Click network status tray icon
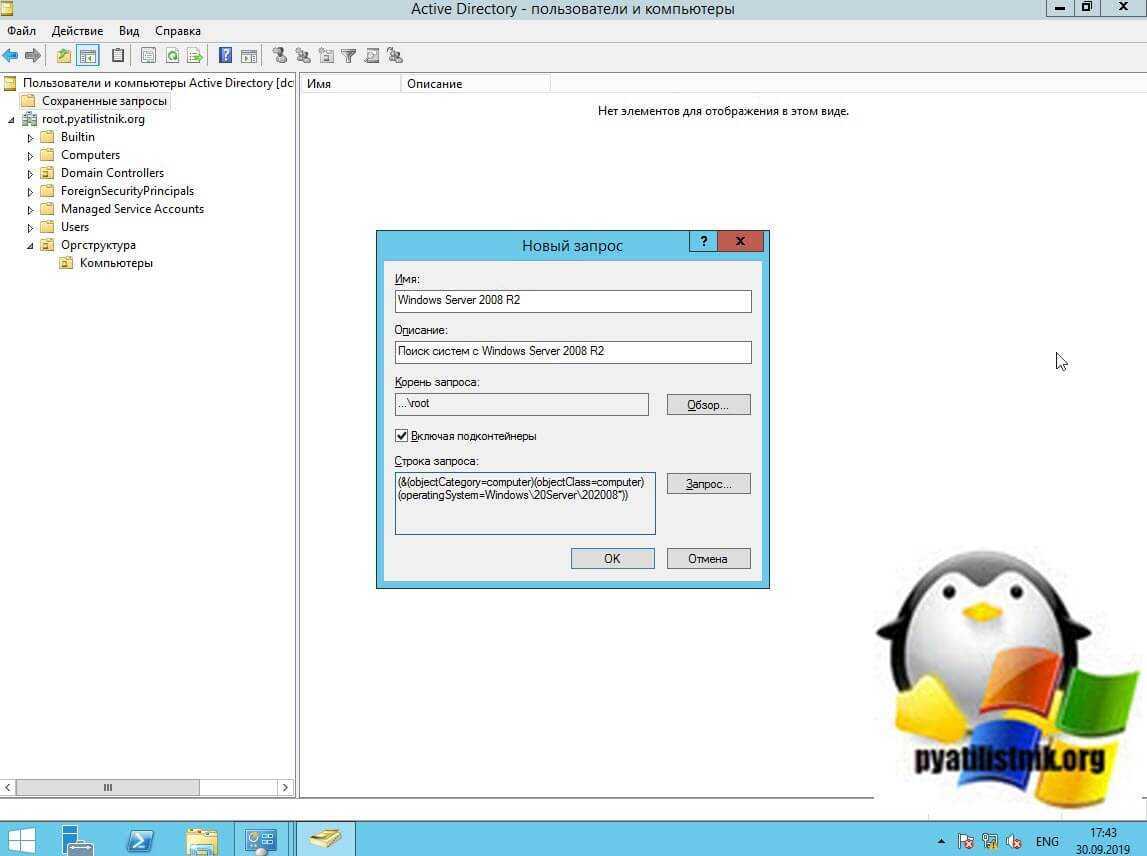 click(990, 841)
